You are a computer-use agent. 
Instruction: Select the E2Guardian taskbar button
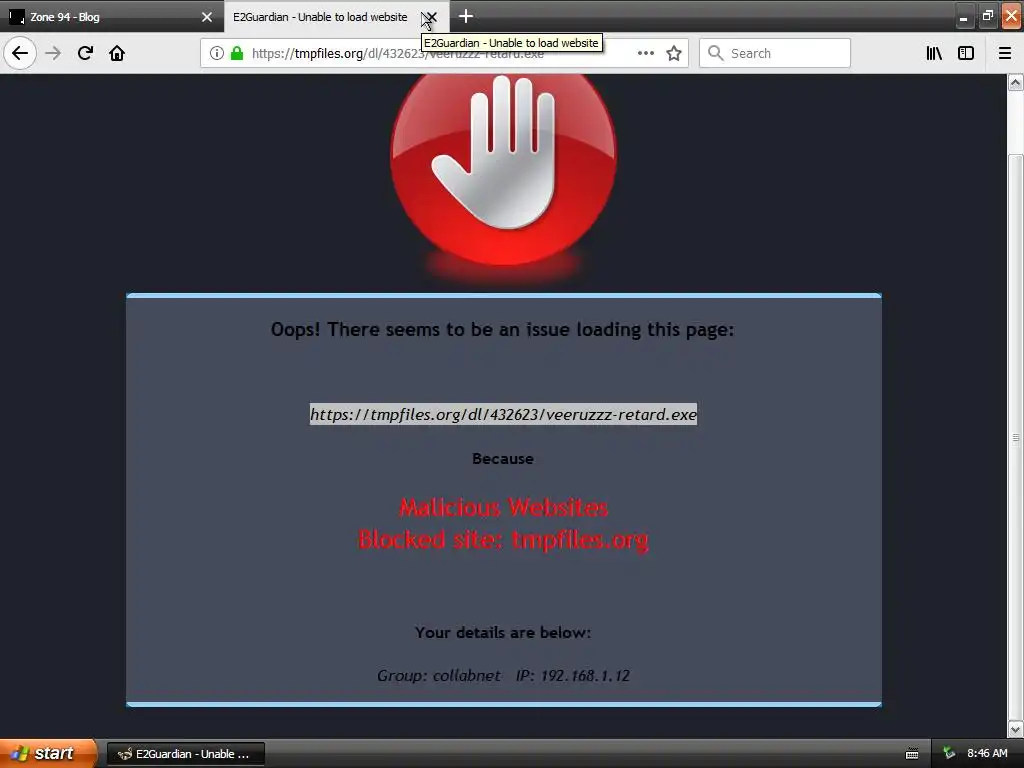[186, 754]
